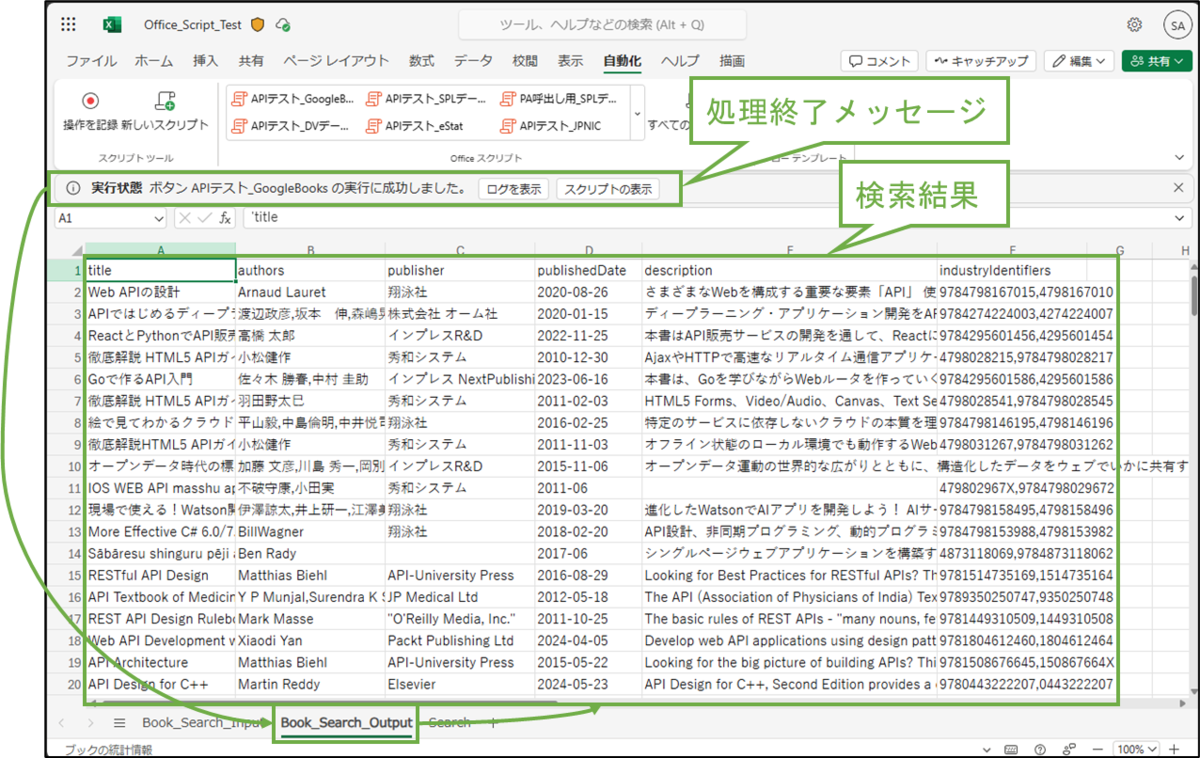
Task: Collapse the ribbon with chevron
Action: (1178, 158)
